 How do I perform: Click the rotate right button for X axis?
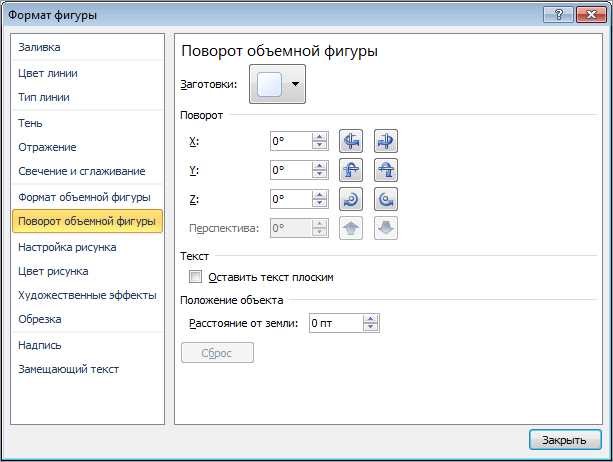[386, 141]
